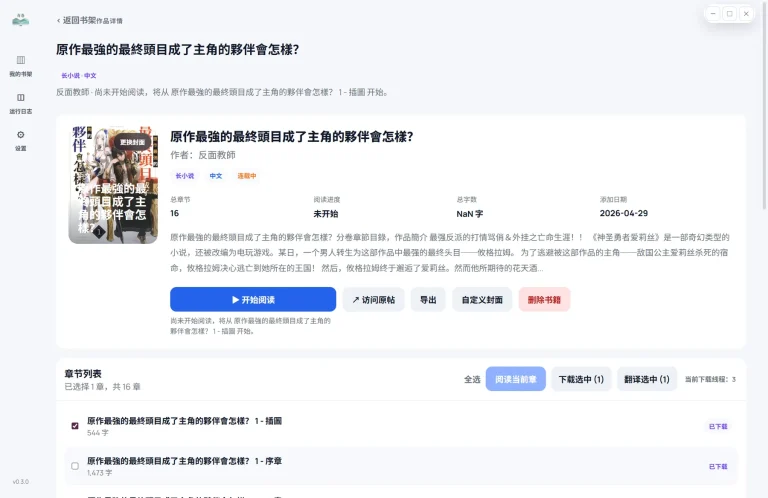This screenshot has width=768, height=498.
Task: Click the app logo at top left
Action: point(21,20)
